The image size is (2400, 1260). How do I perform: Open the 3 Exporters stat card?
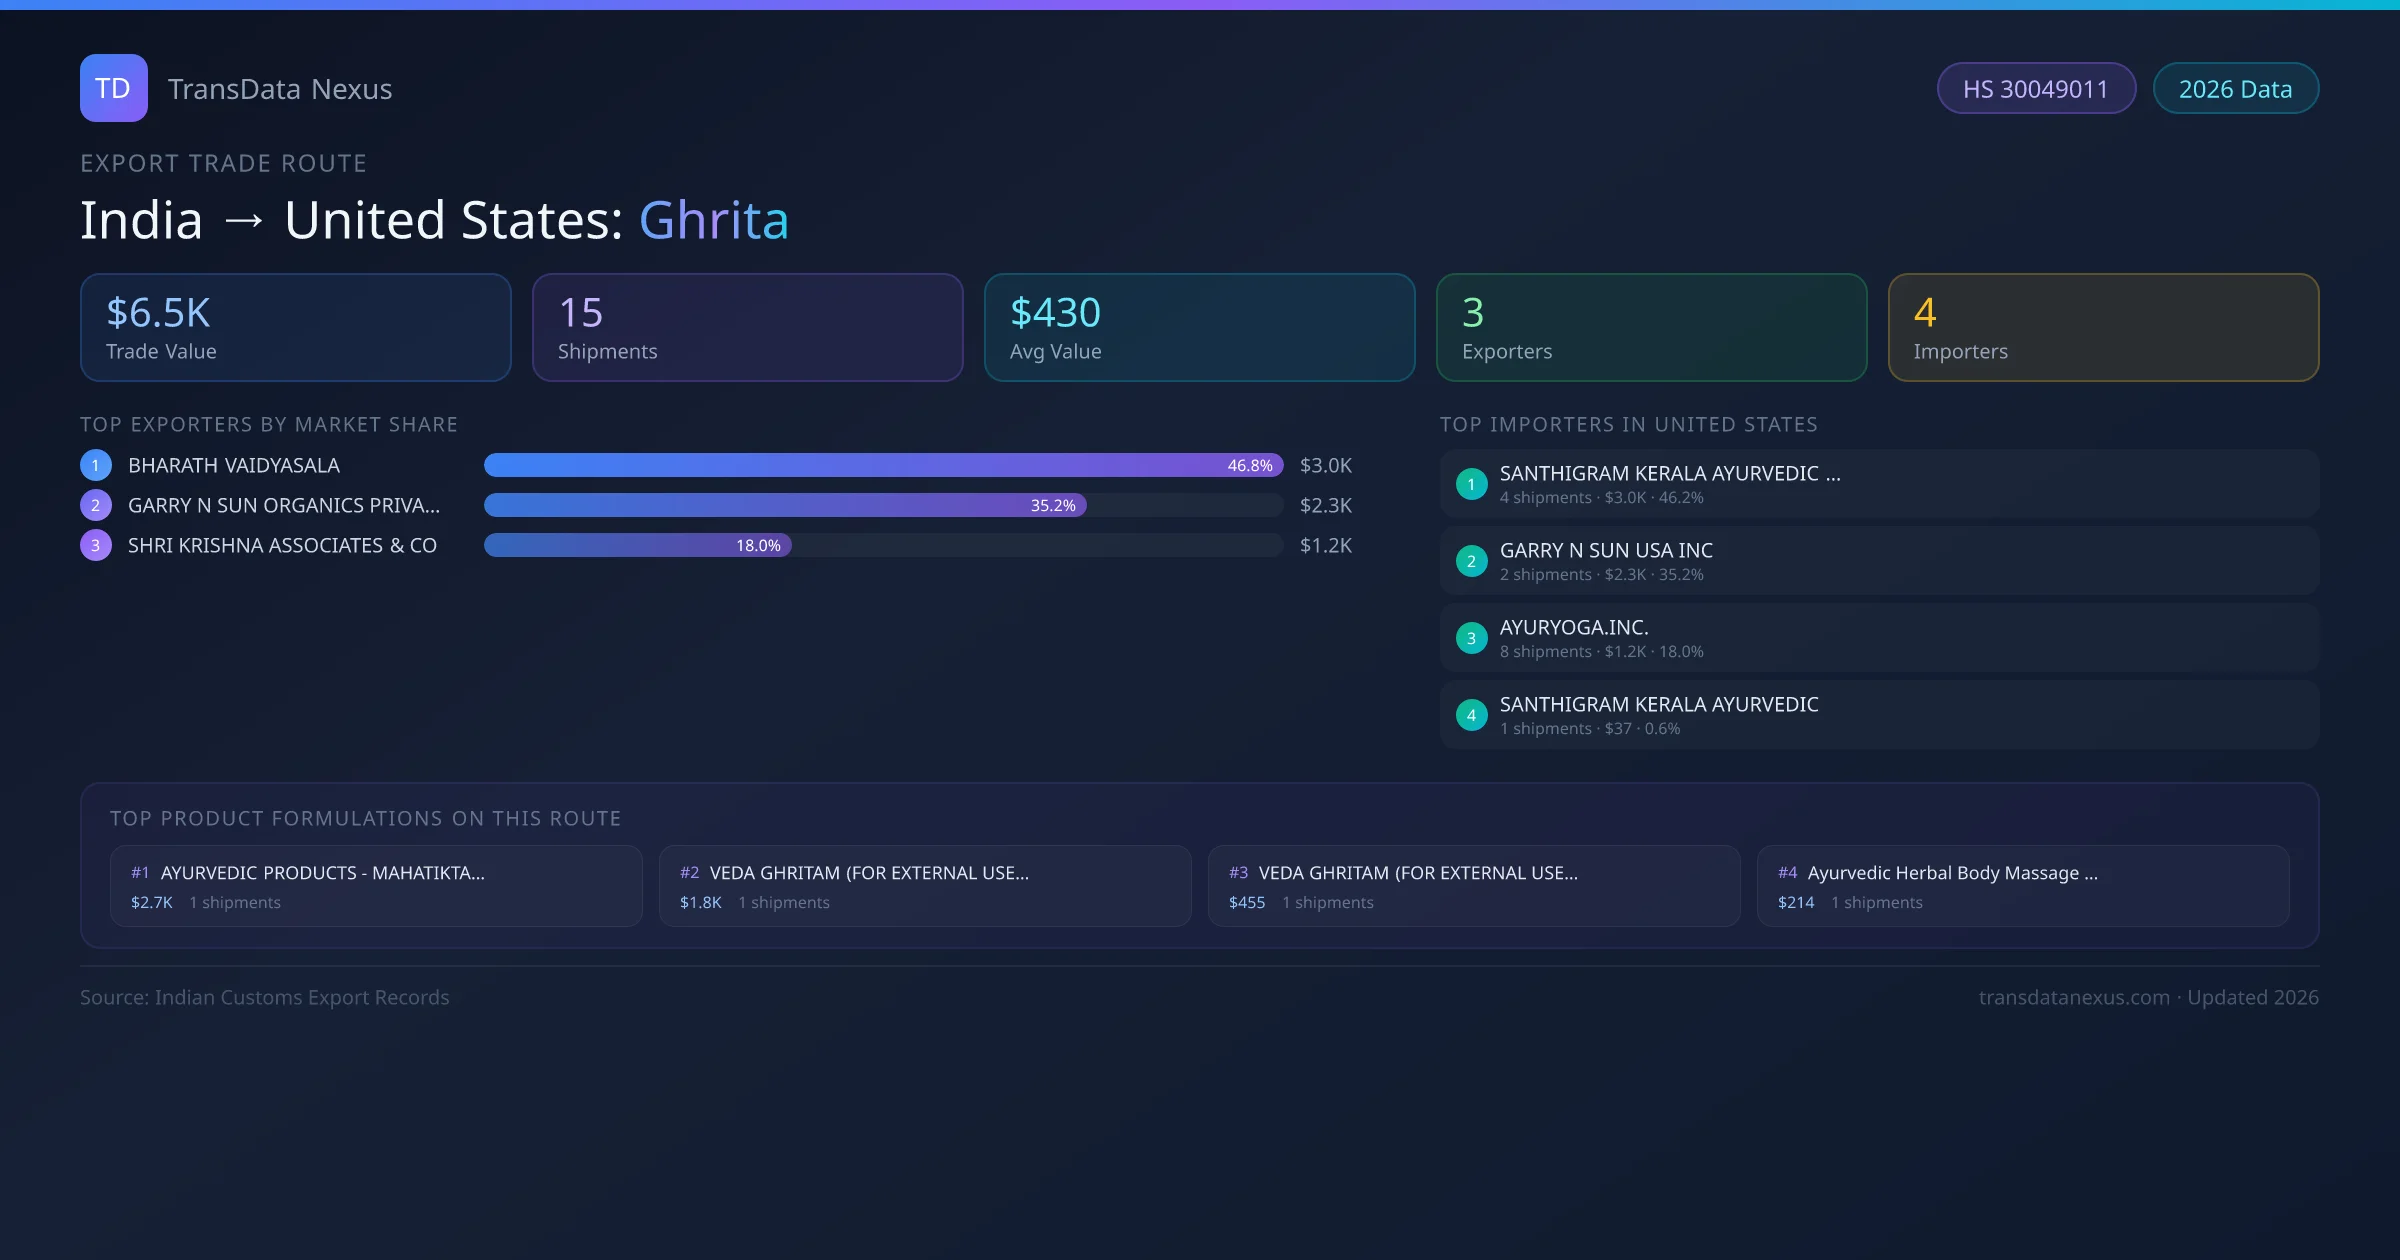point(1651,327)
